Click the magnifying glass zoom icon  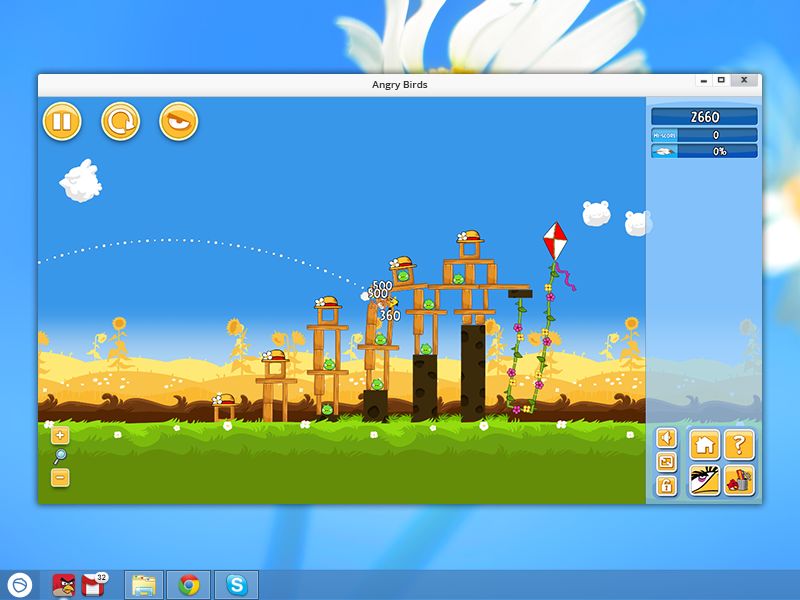pos(60,456)
